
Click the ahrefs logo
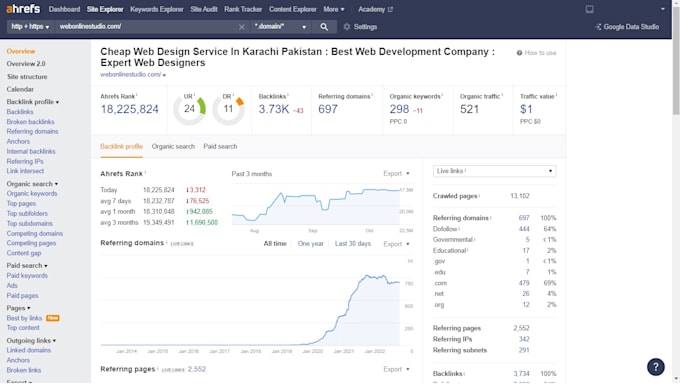pyautogui.click(x=23, y=9)
